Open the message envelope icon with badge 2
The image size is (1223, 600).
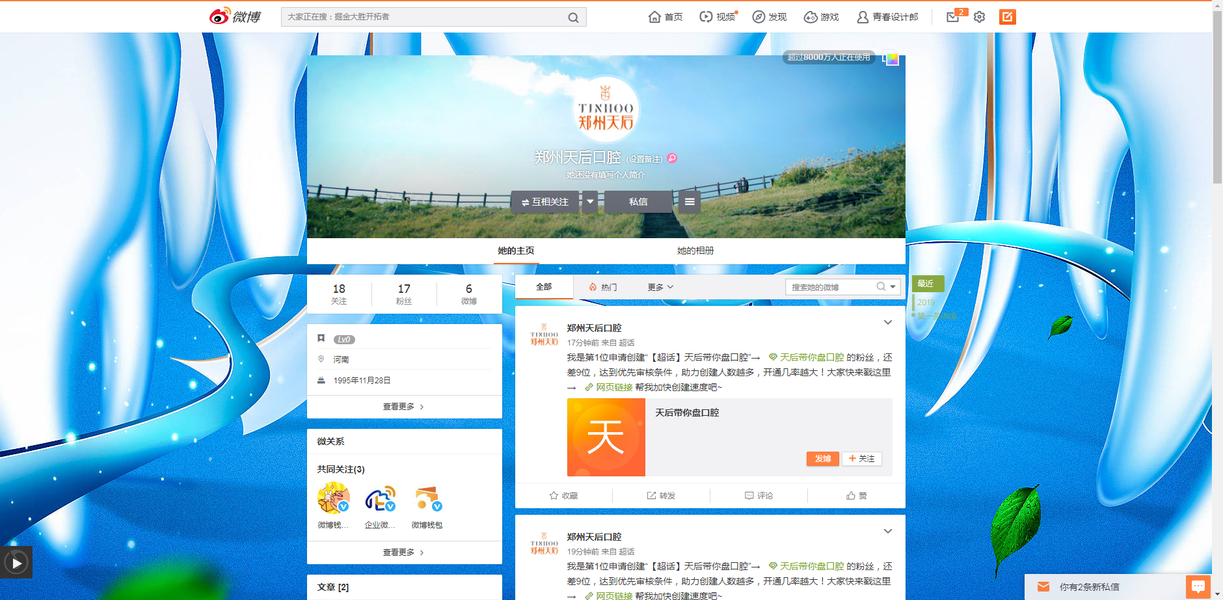pyautogui.click(x=955, y=16)
